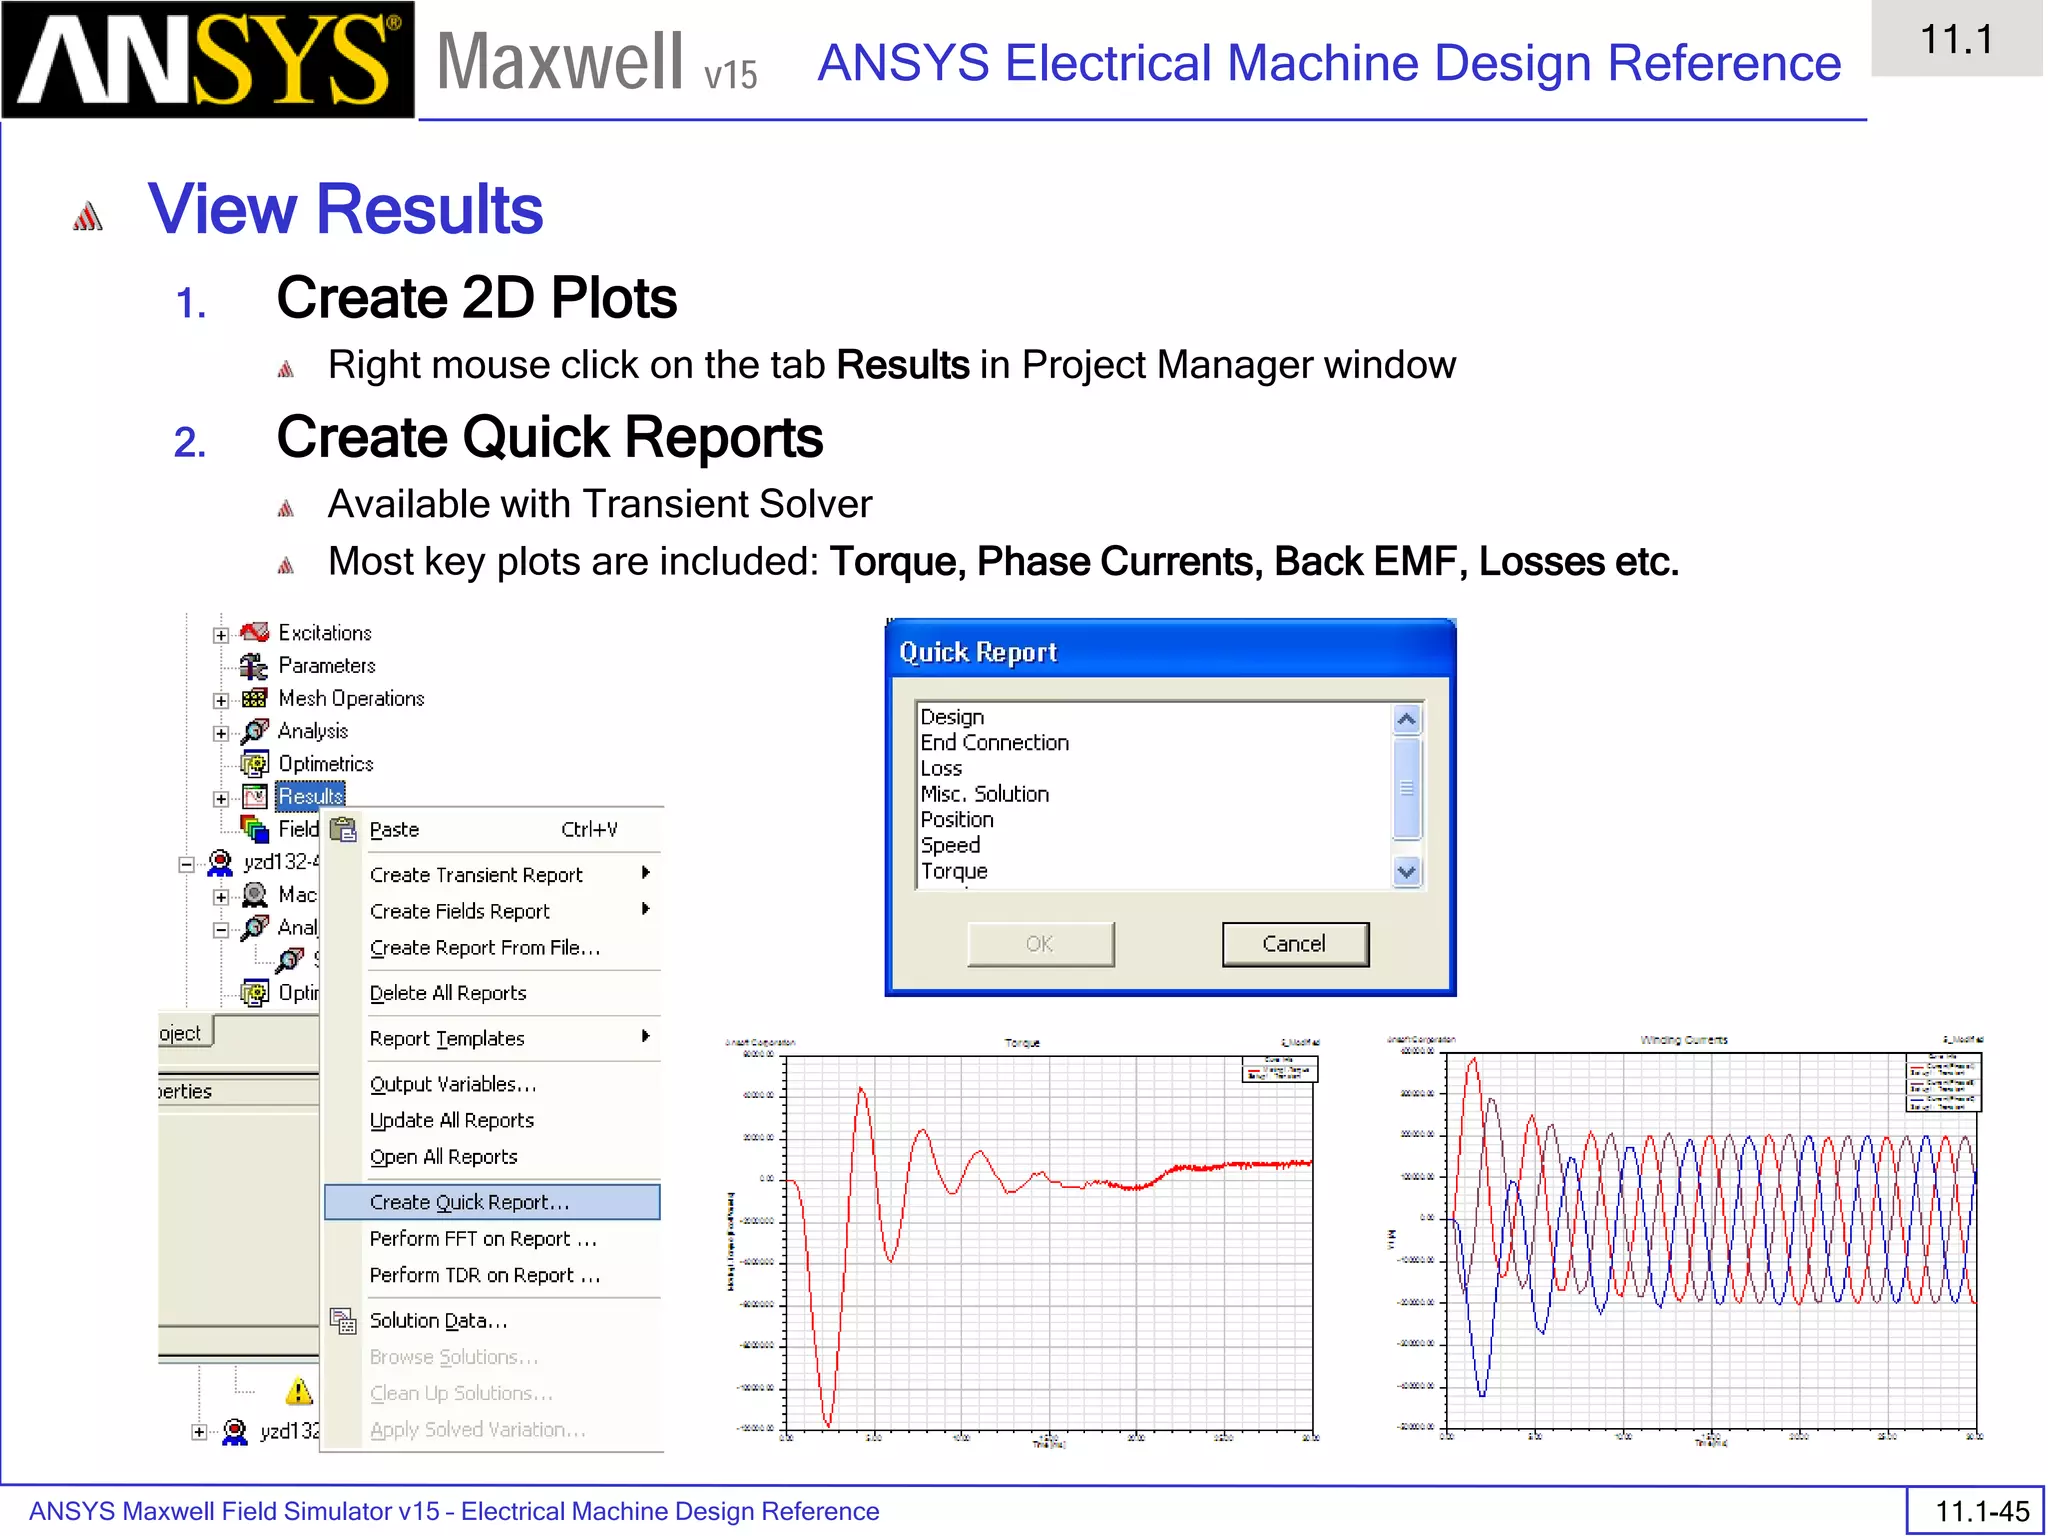Open Output Variables entry
The width and height of the screenshot is (2048, 1536).
[x=492, y=1083]
